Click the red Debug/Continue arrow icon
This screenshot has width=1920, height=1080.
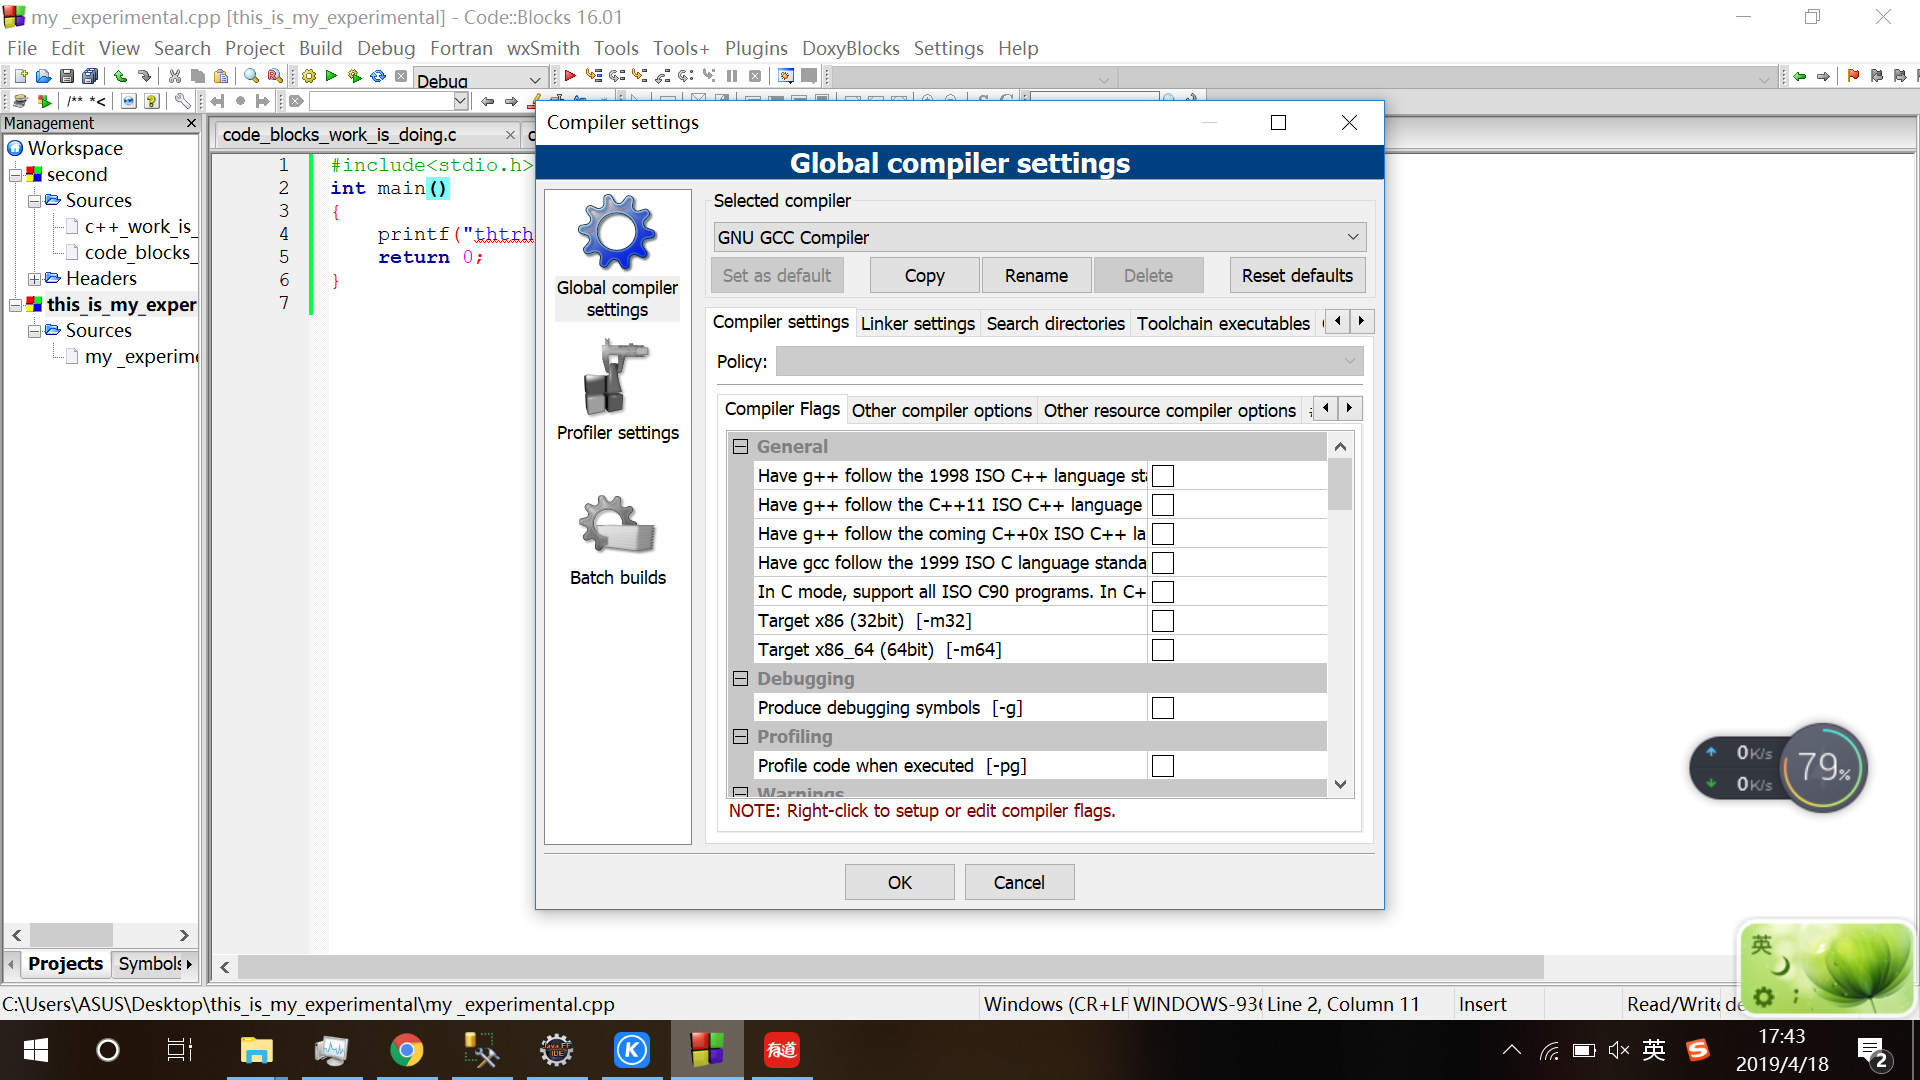[x=570, y=76]
